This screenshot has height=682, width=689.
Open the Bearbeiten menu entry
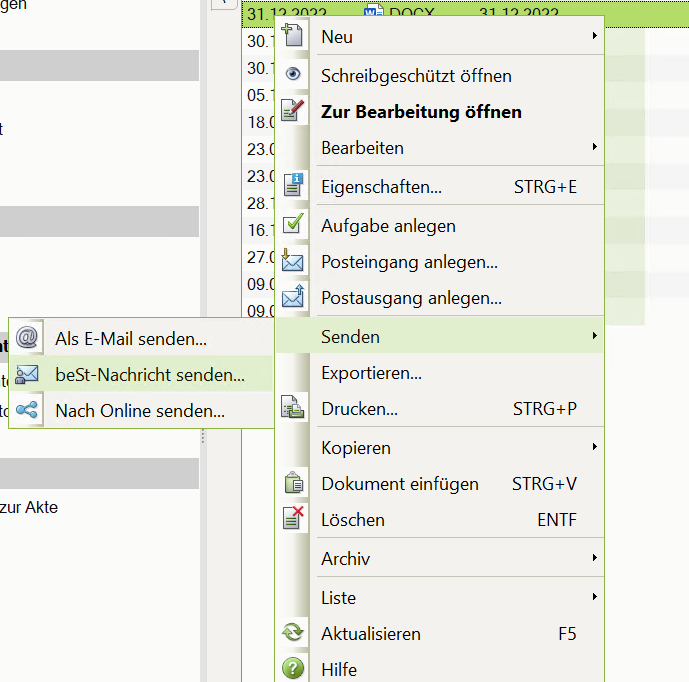tap(440, 148)
